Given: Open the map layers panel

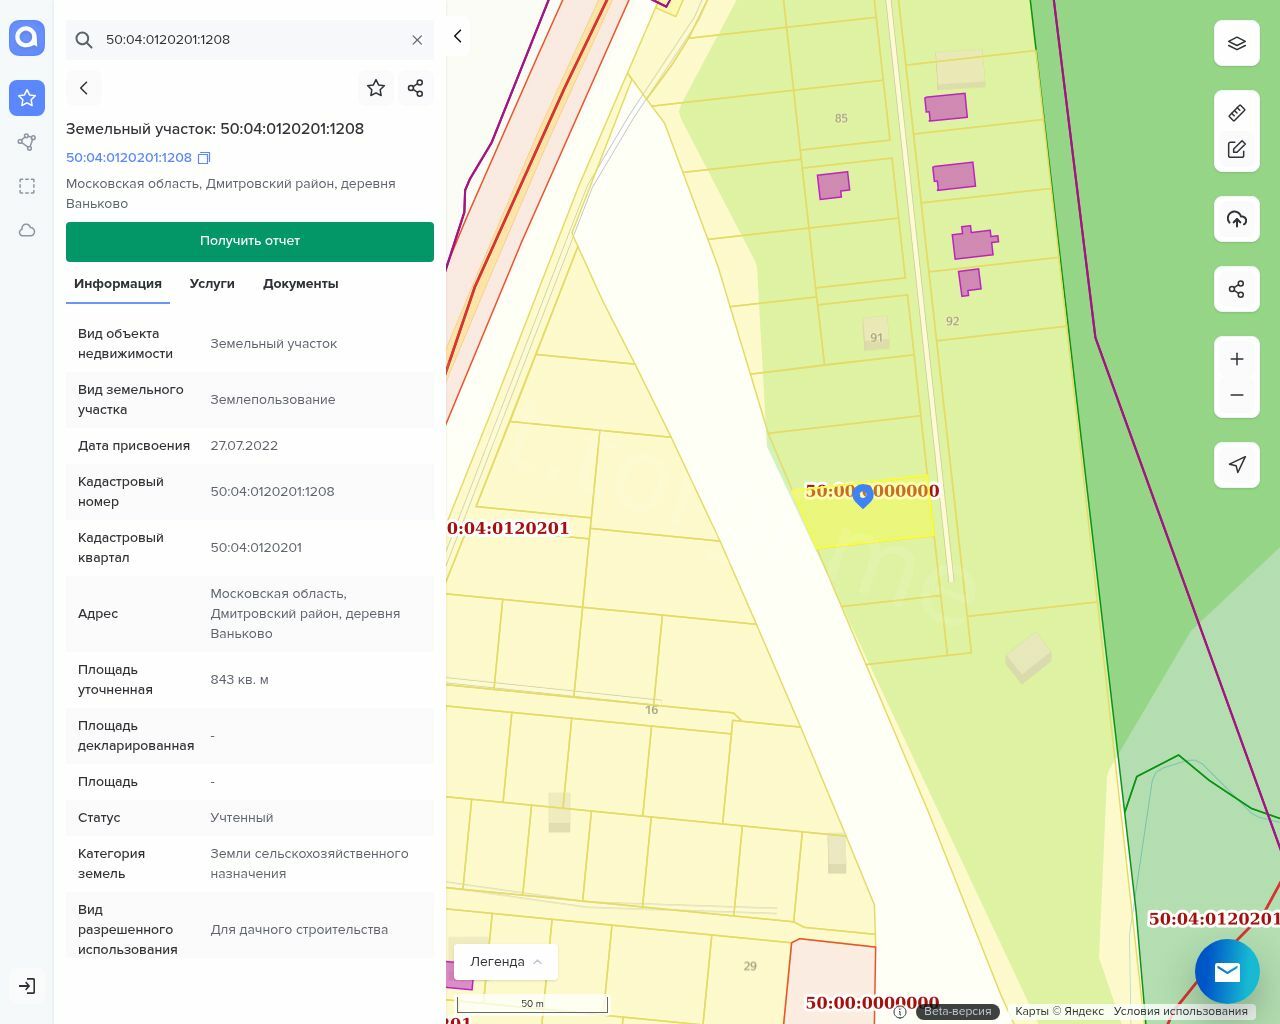Looking at the screenshot, I should pyautogui.click(x=1236, y=43).
